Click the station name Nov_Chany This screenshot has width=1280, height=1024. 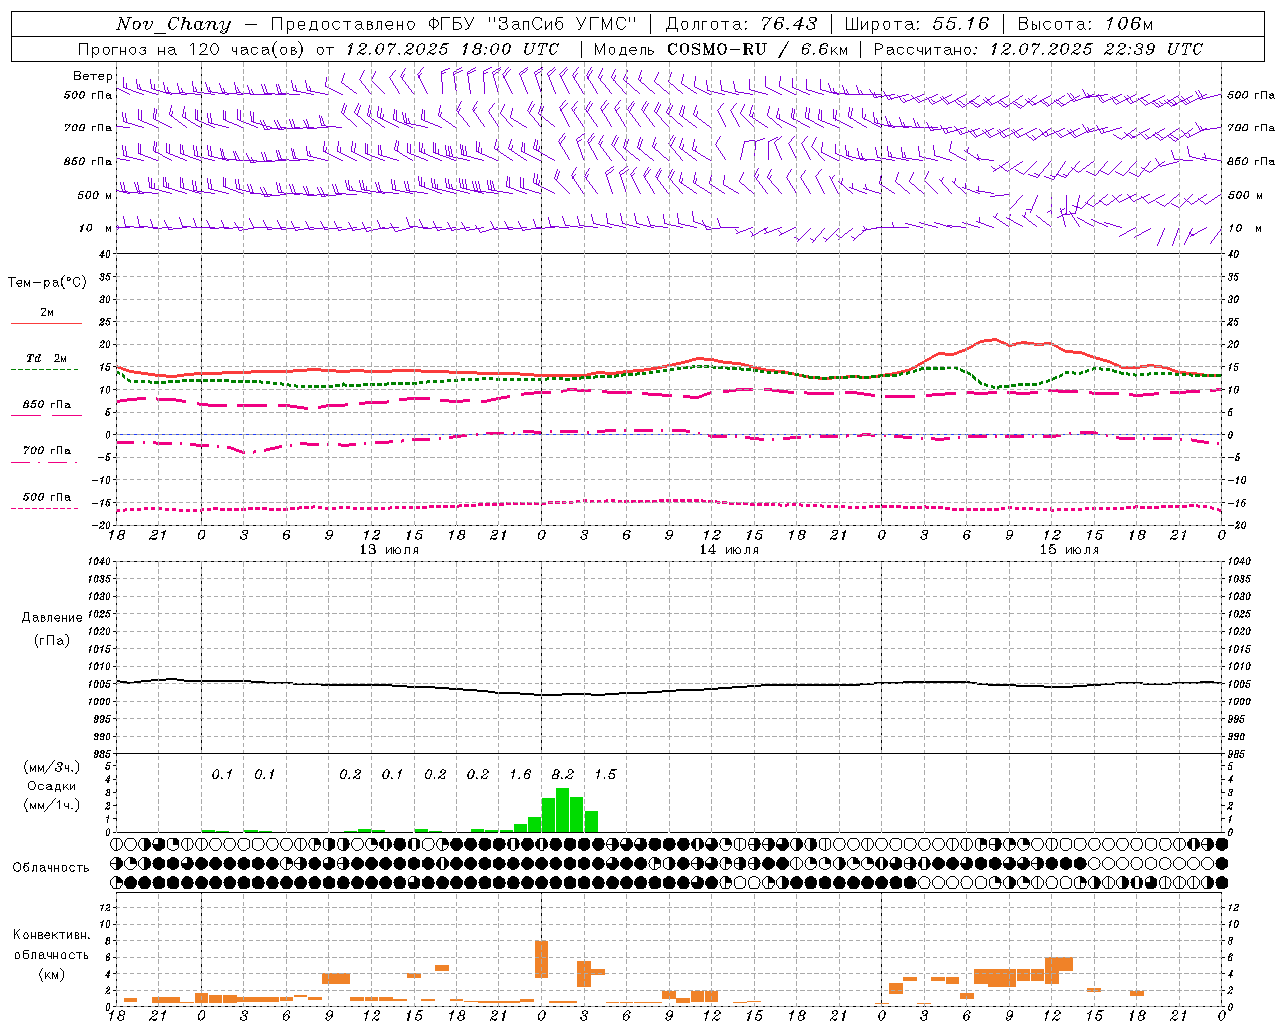click(x=173, y=24)
